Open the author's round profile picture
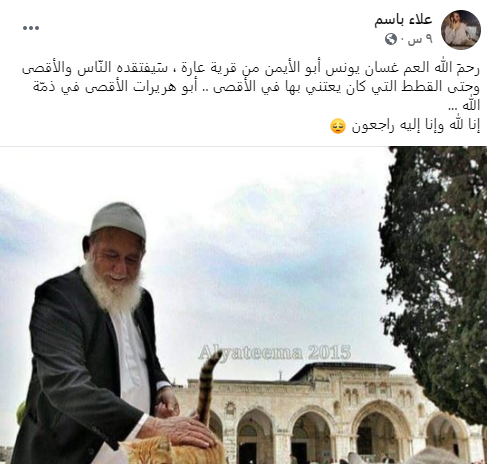 point(460,30)
